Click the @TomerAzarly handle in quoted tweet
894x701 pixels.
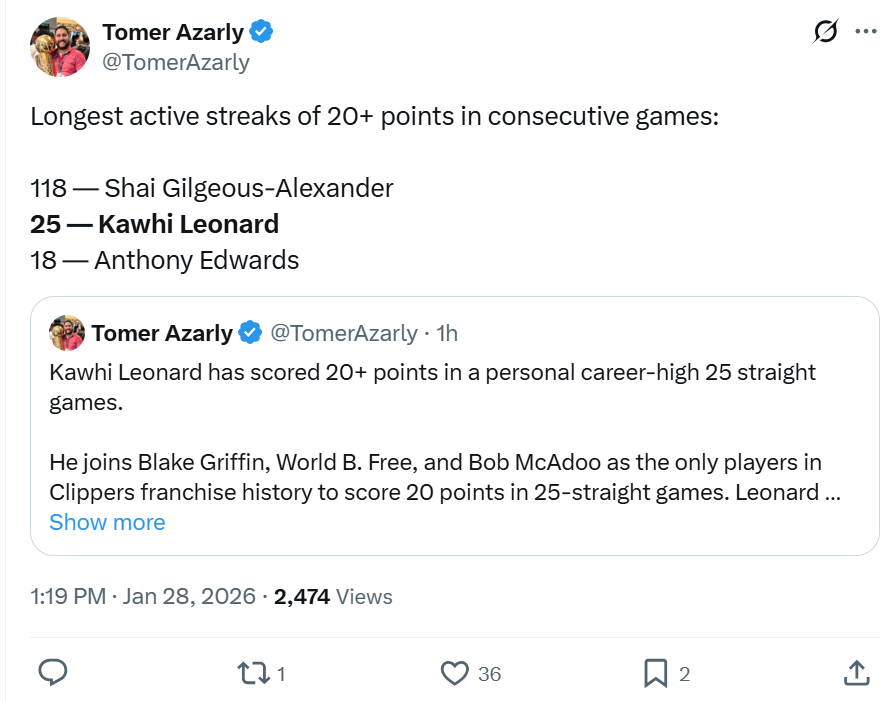pyautogui.click(x=344, y=333)
